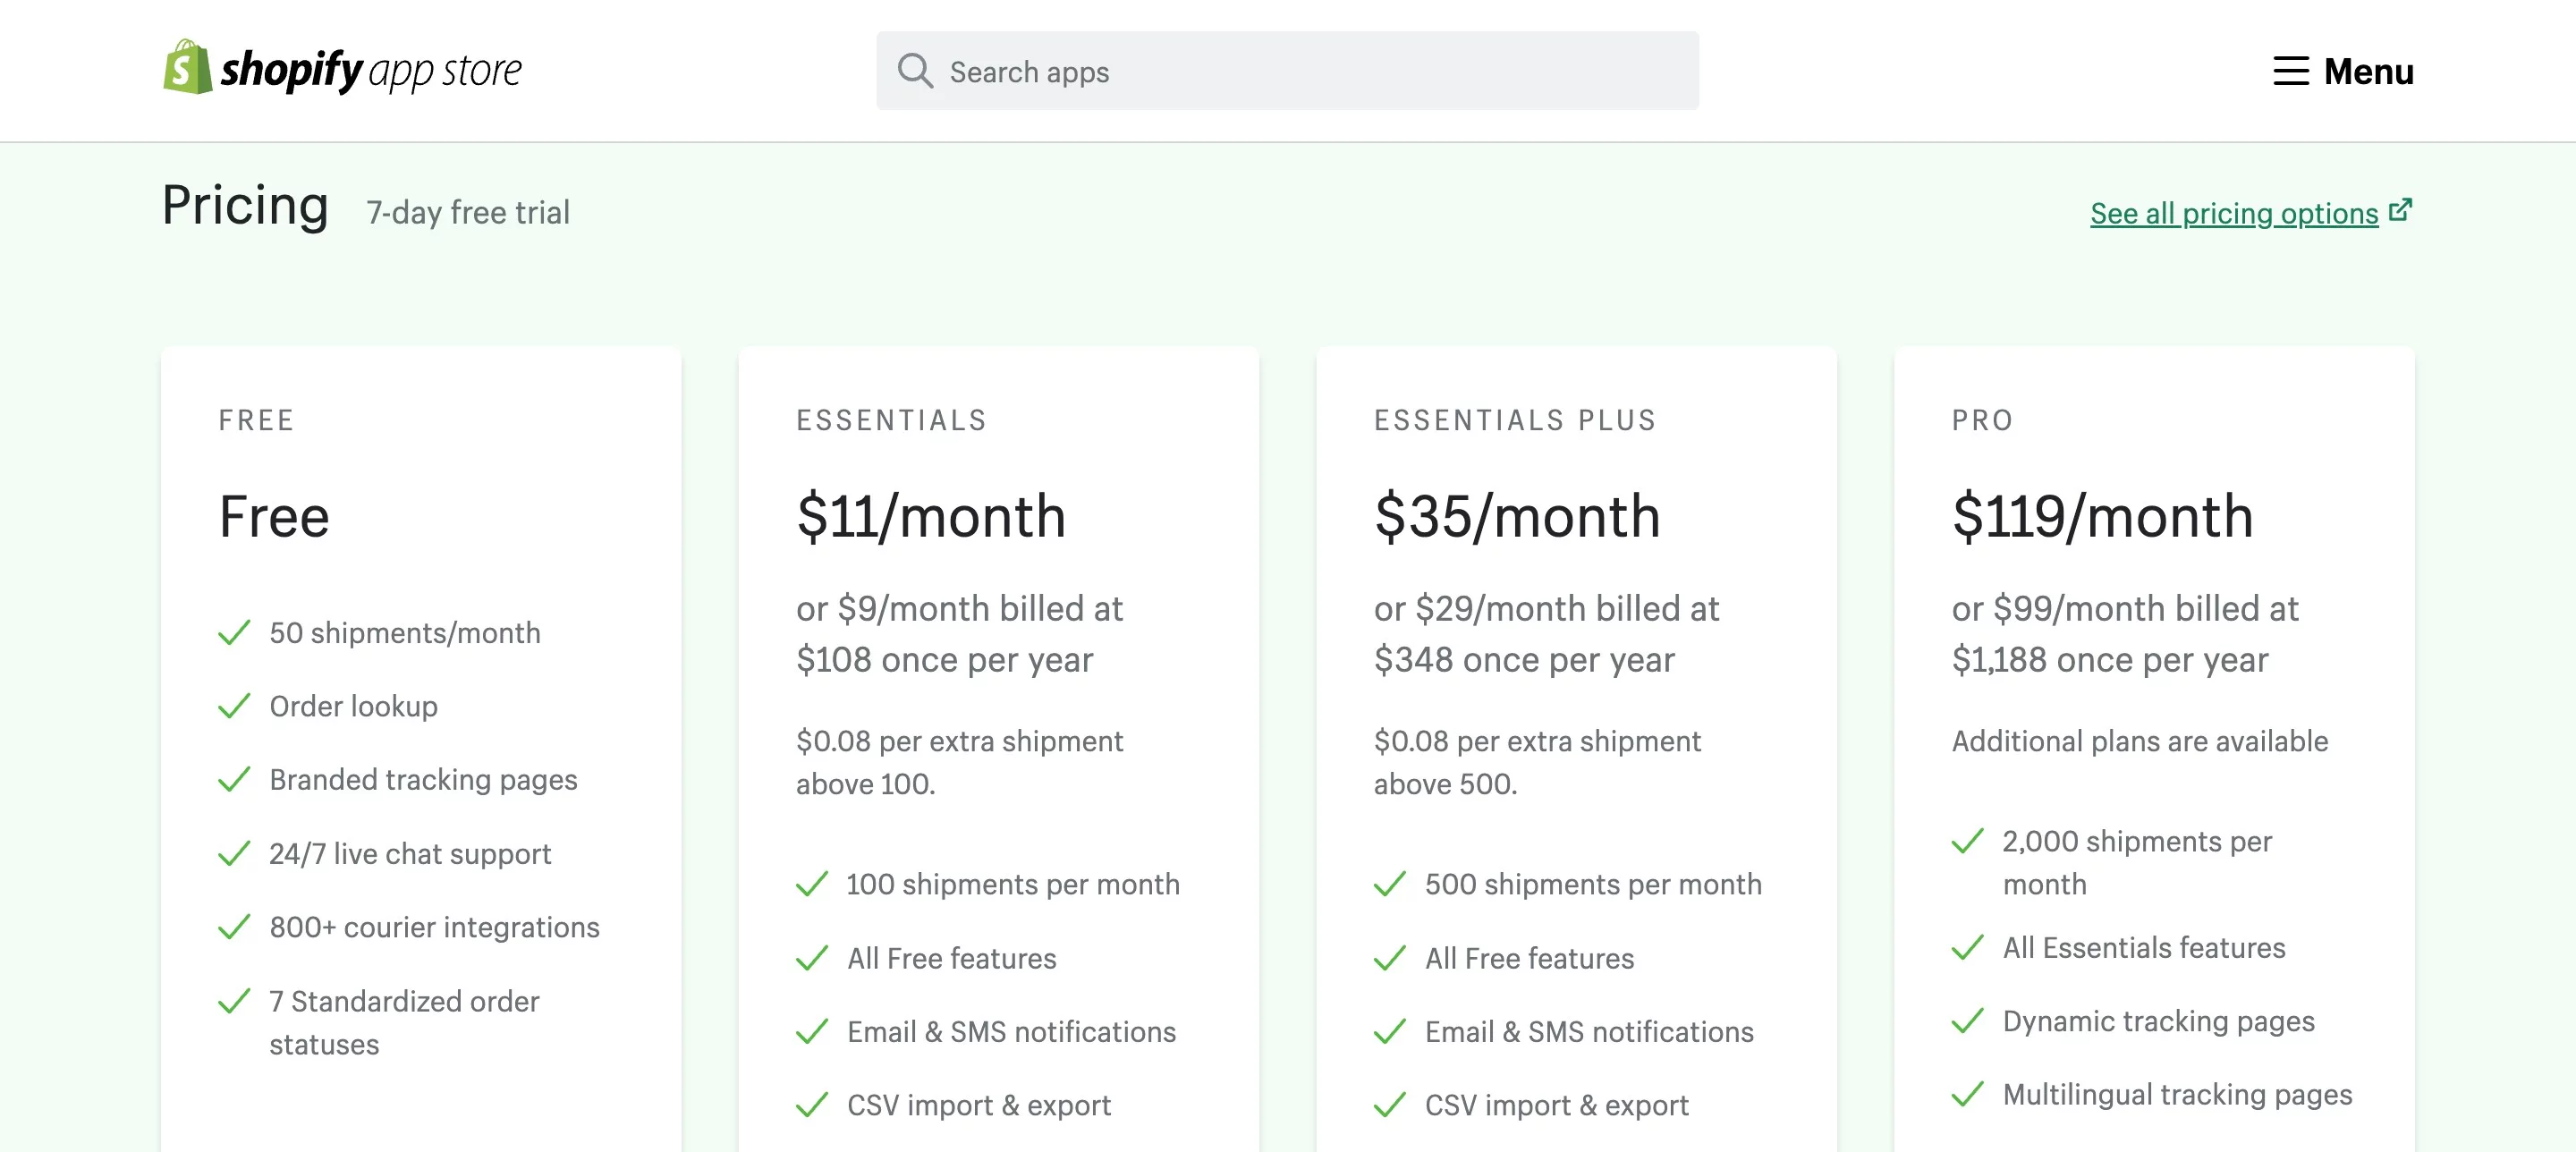Click the checkmark beside Multilingual tracking pages

click(1967, 1094)
